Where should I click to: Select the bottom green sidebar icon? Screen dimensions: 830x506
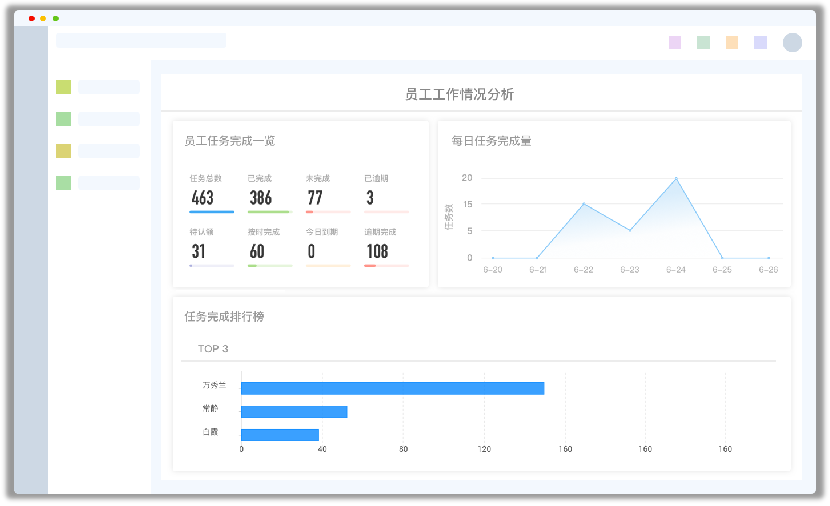coord(63,183)
